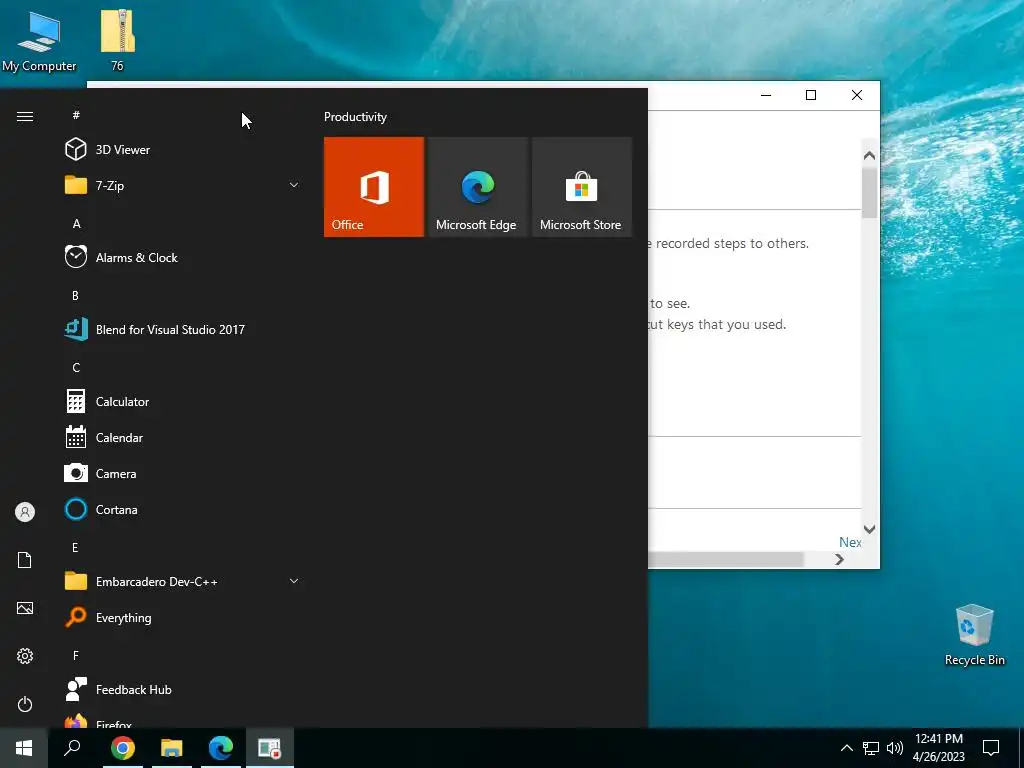This screenshot has width=1024, height=768.
Task: Open Microsoft Edge from the taskbar
Action: (x=221, y=748)
